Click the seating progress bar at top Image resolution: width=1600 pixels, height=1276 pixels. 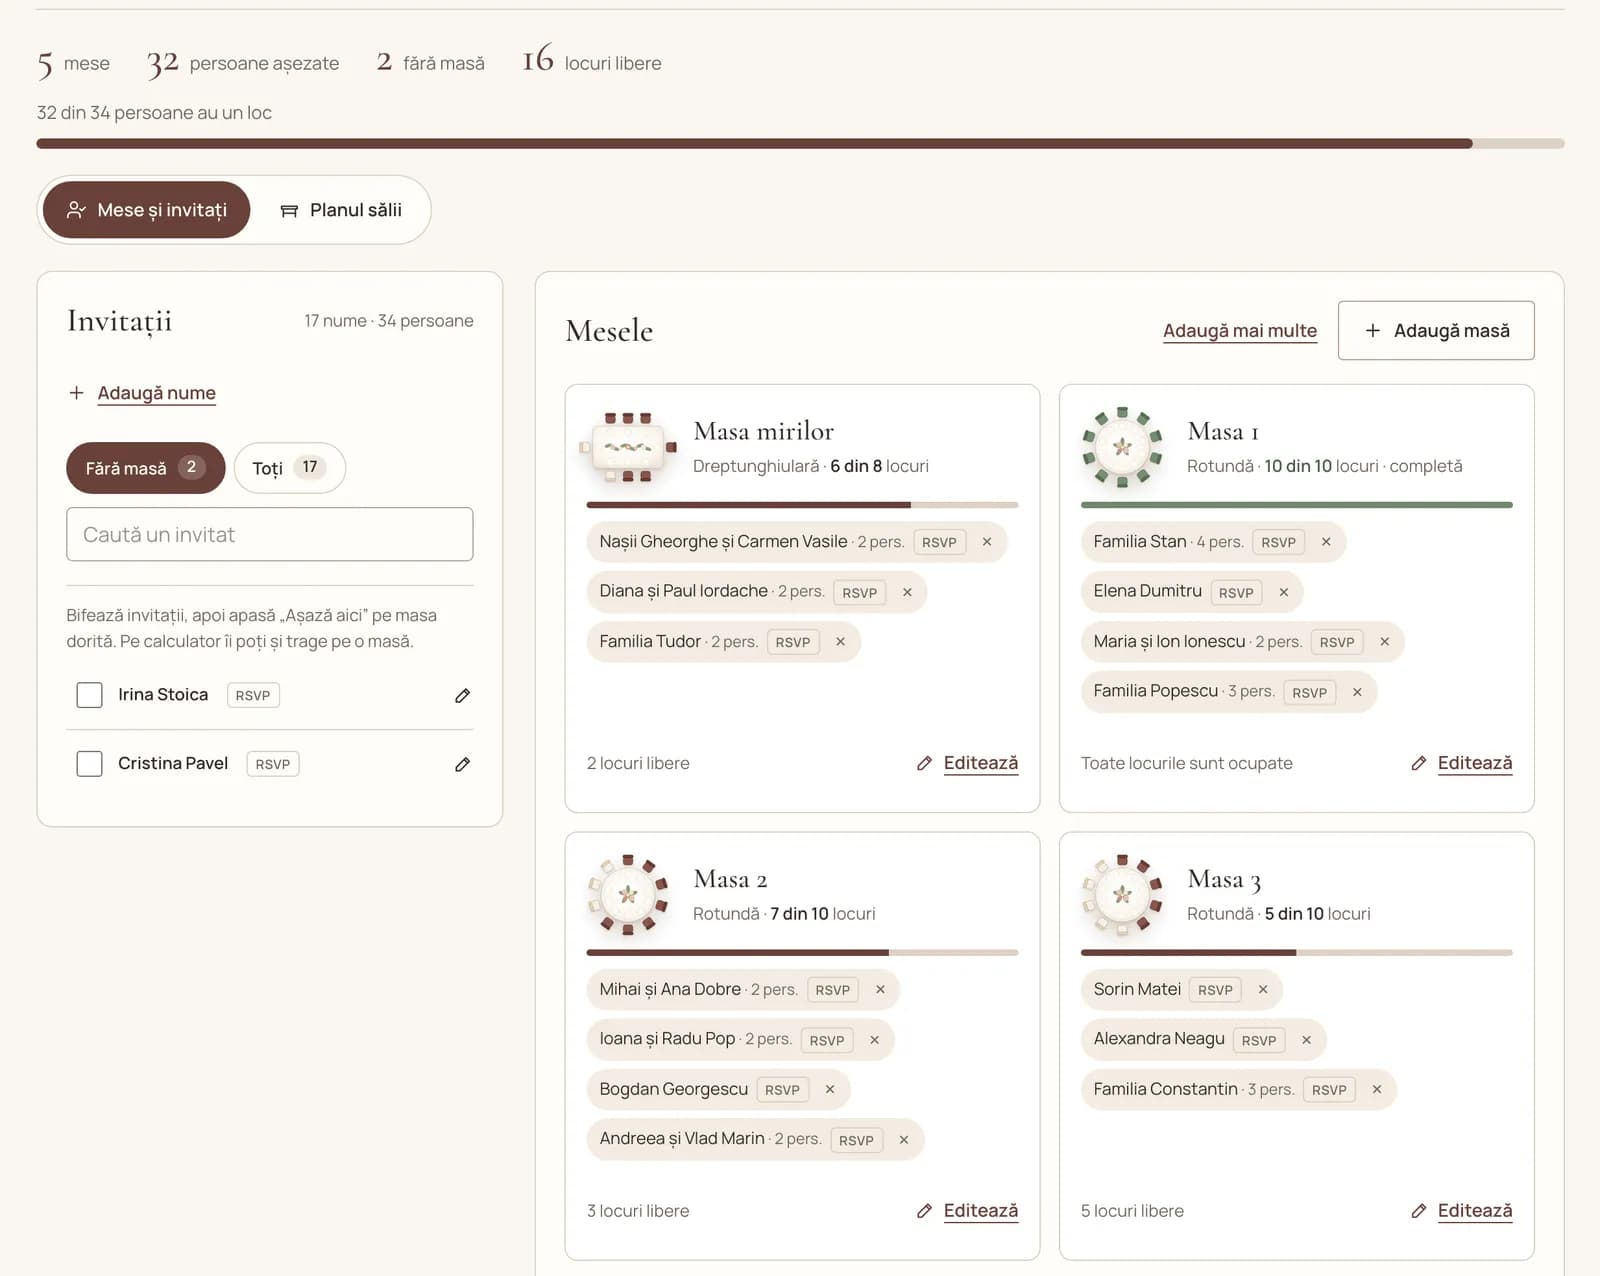point(800,144)
